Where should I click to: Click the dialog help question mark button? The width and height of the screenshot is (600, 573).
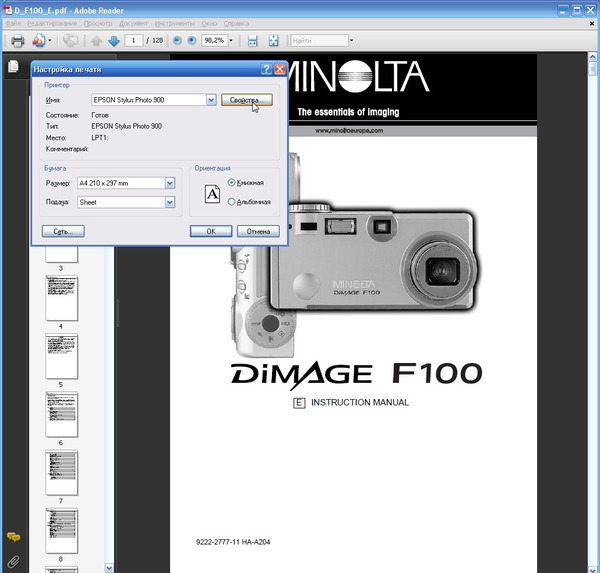tap(266, 69)
